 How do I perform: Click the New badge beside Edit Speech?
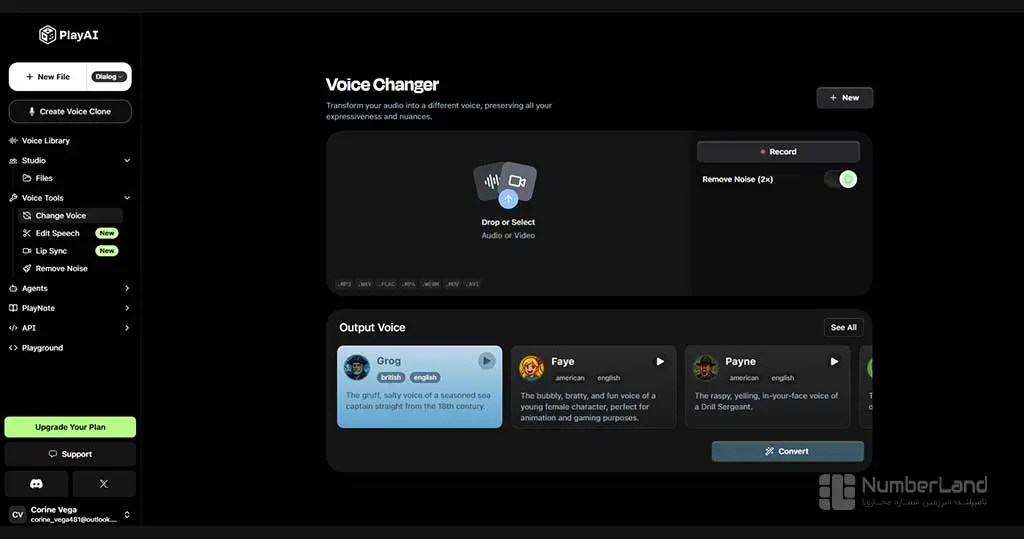[x=107, y=233]
